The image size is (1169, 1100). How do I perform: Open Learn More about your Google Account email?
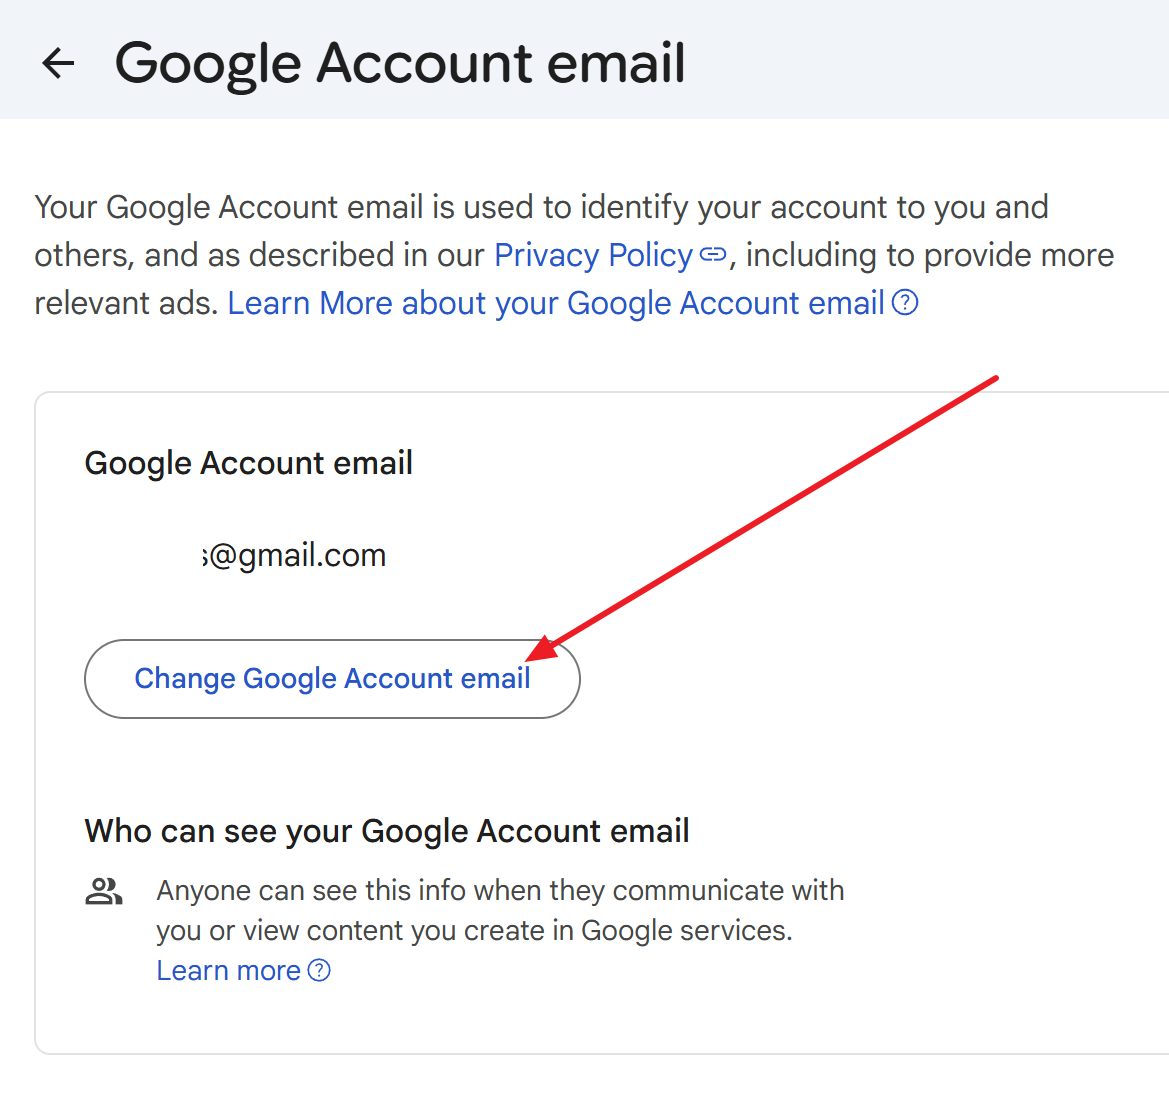(x=556, y=303)
